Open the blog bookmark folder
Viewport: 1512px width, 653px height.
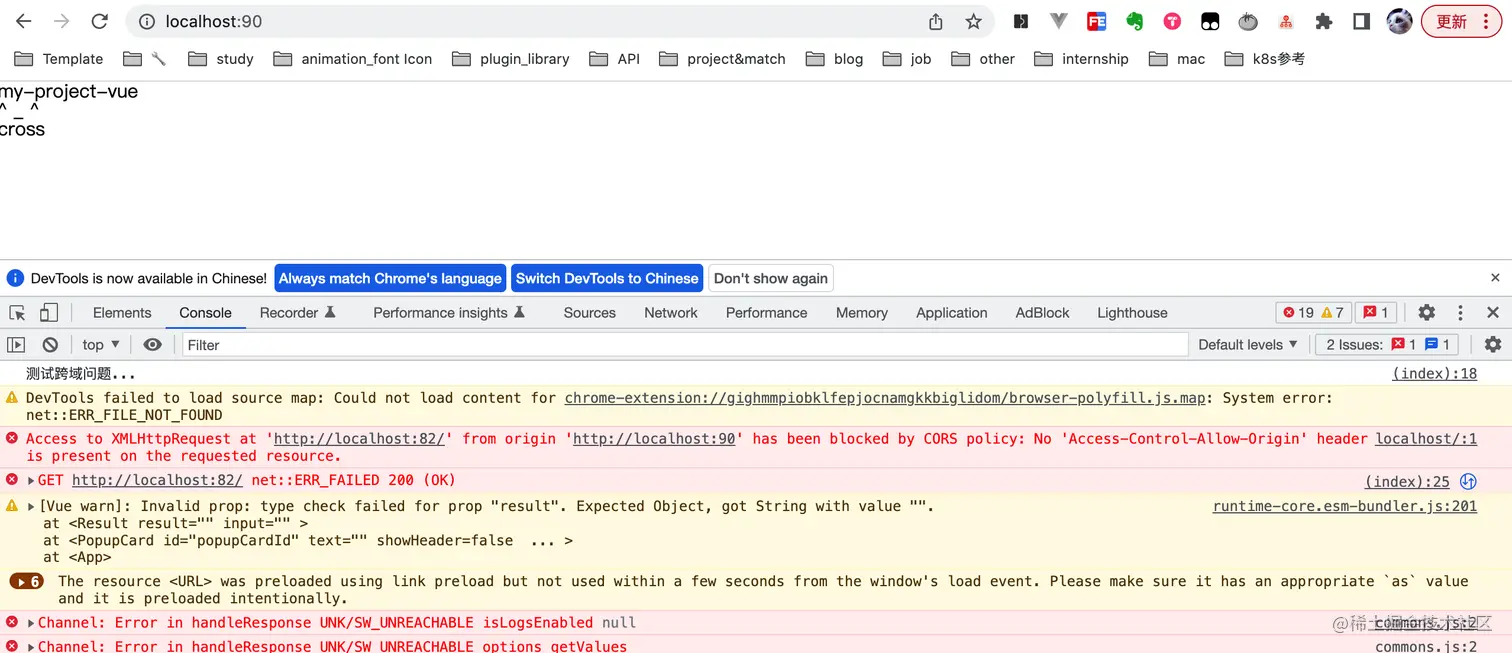tap(834, 59)
